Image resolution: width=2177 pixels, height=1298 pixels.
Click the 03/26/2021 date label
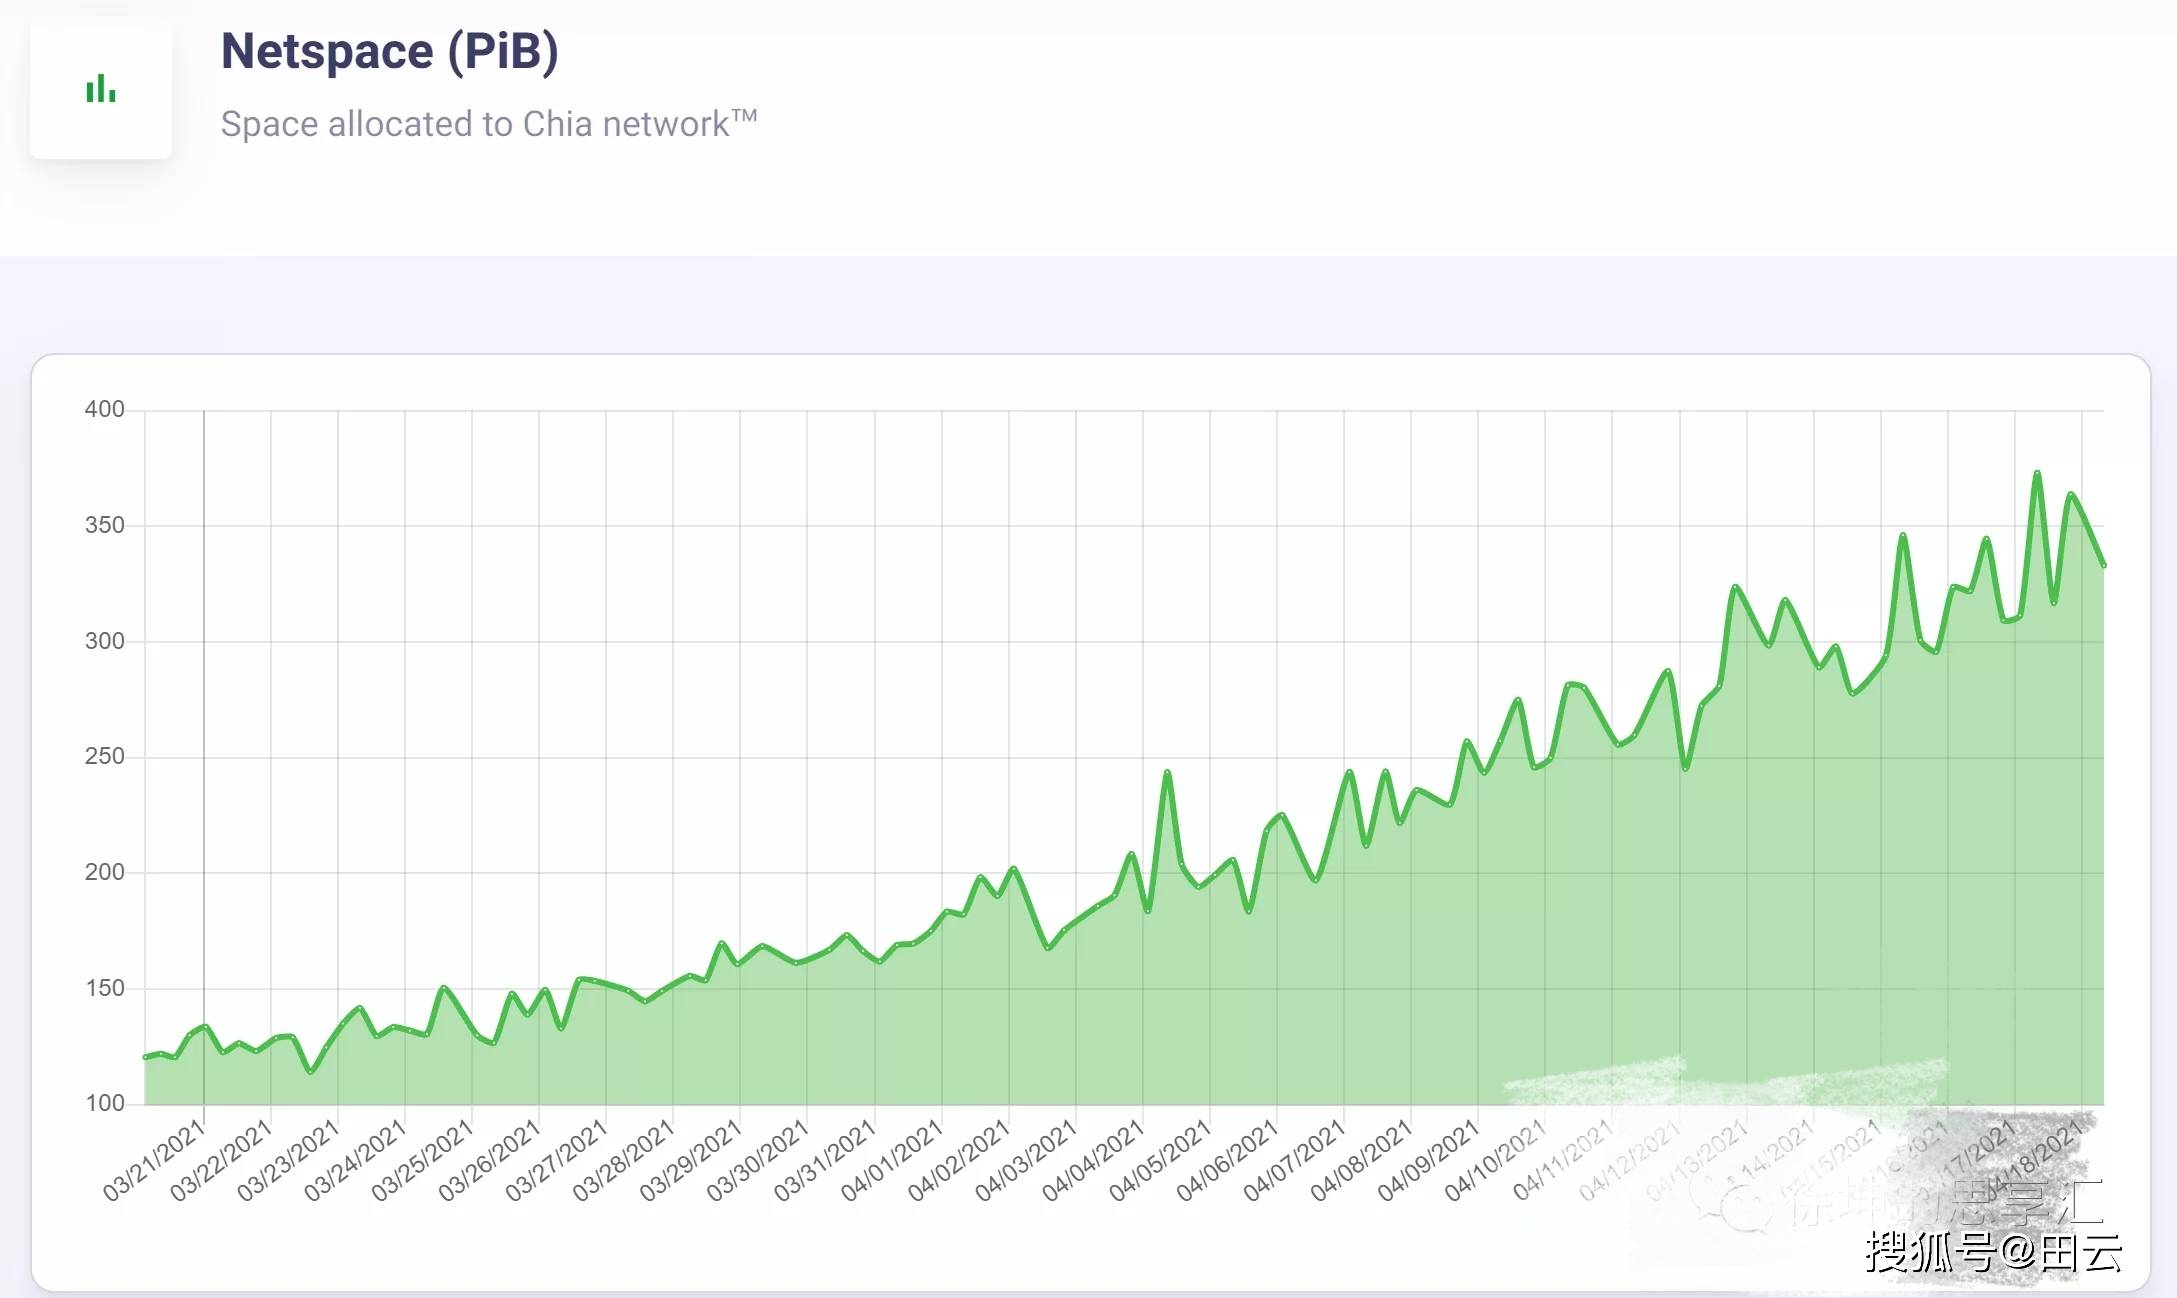coord(489,1160)
